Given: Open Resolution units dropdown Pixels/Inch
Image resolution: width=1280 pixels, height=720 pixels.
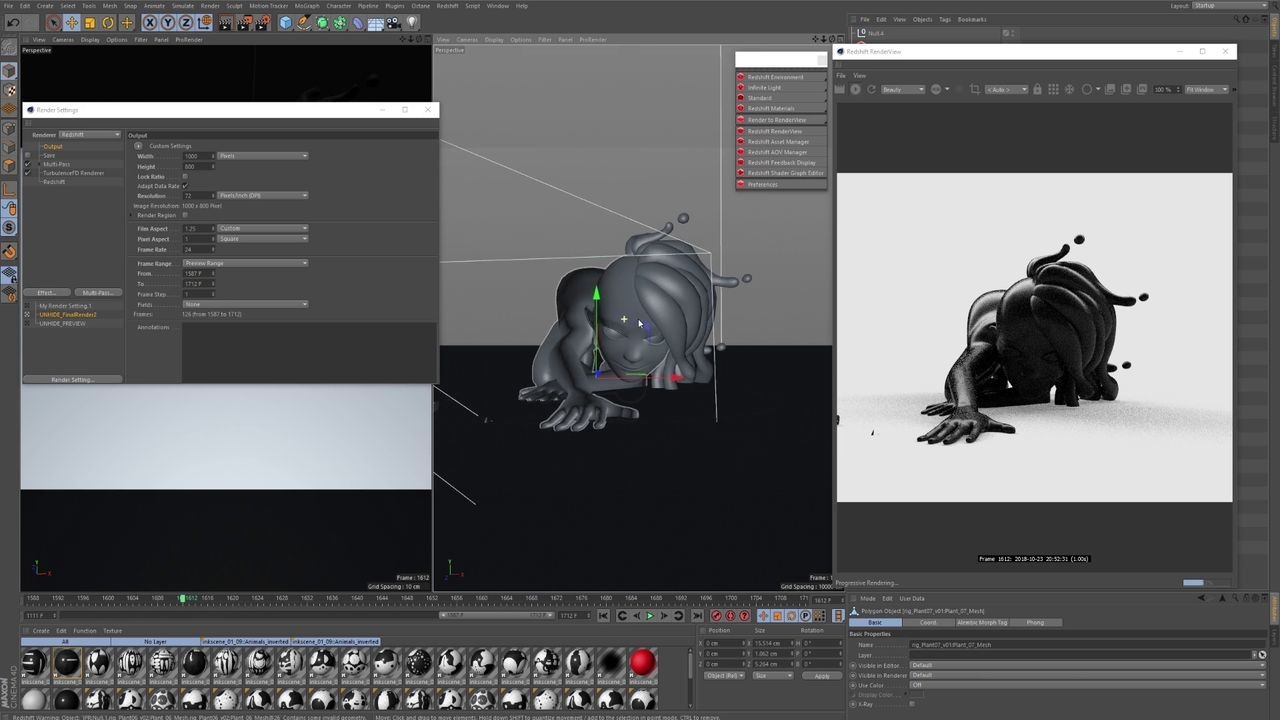Looking at the screenshot, I should [262, 196].
